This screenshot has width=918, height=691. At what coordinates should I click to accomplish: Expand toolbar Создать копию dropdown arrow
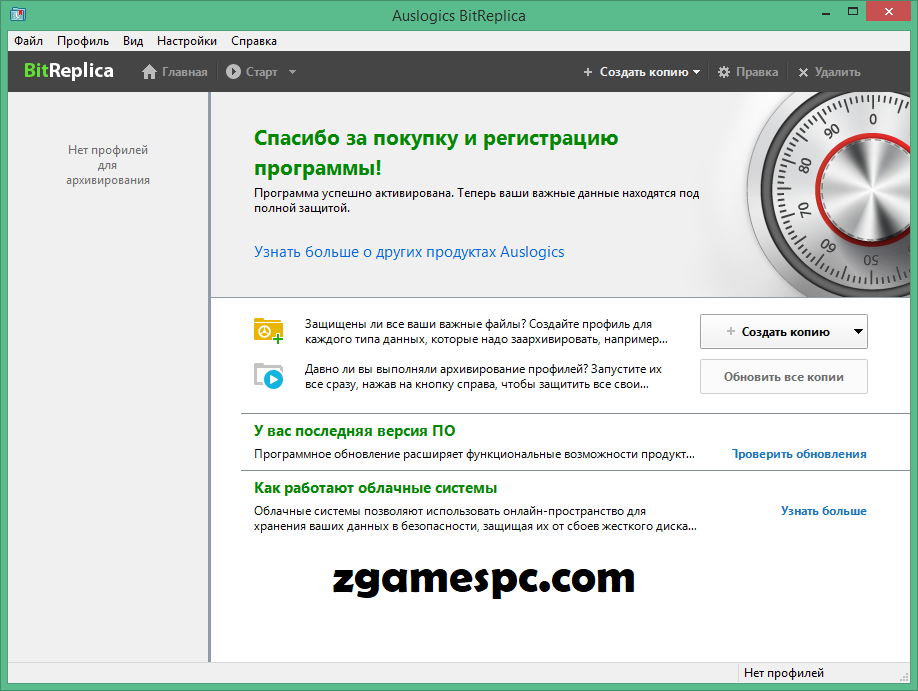(x=696, y=72)
